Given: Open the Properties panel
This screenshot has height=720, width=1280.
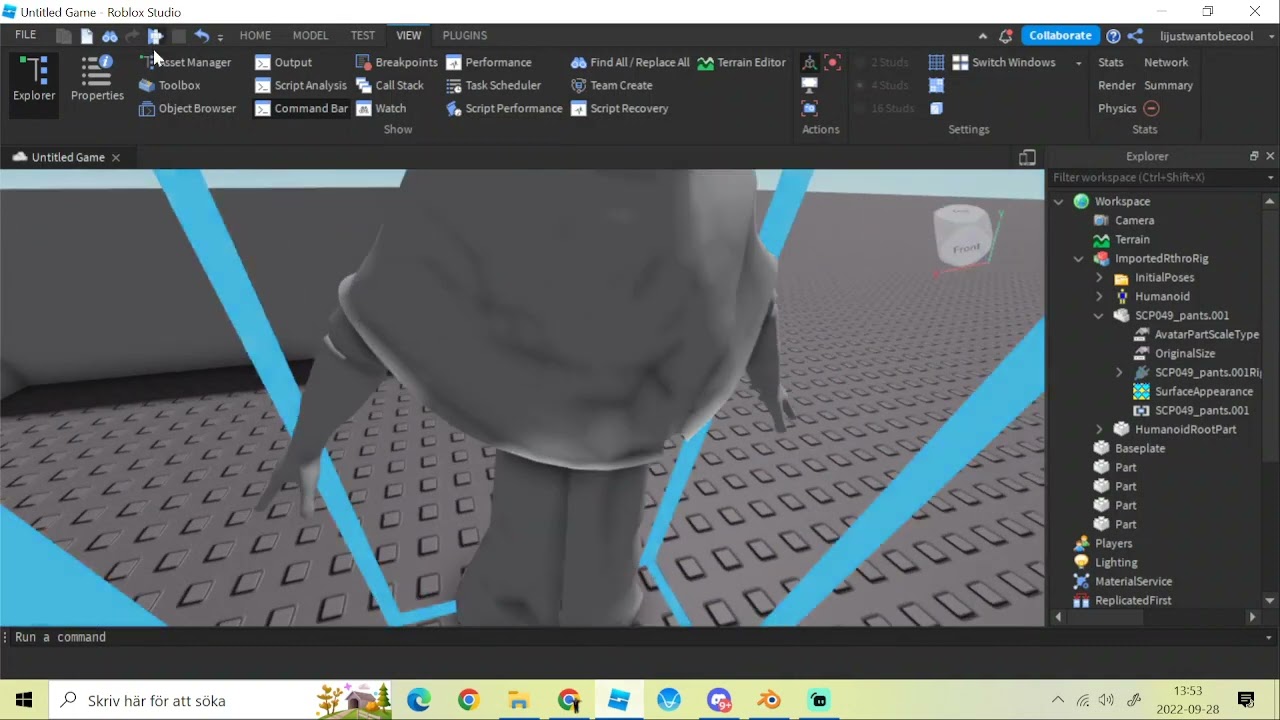Looking at the screenshot, I should coord(97,80).
